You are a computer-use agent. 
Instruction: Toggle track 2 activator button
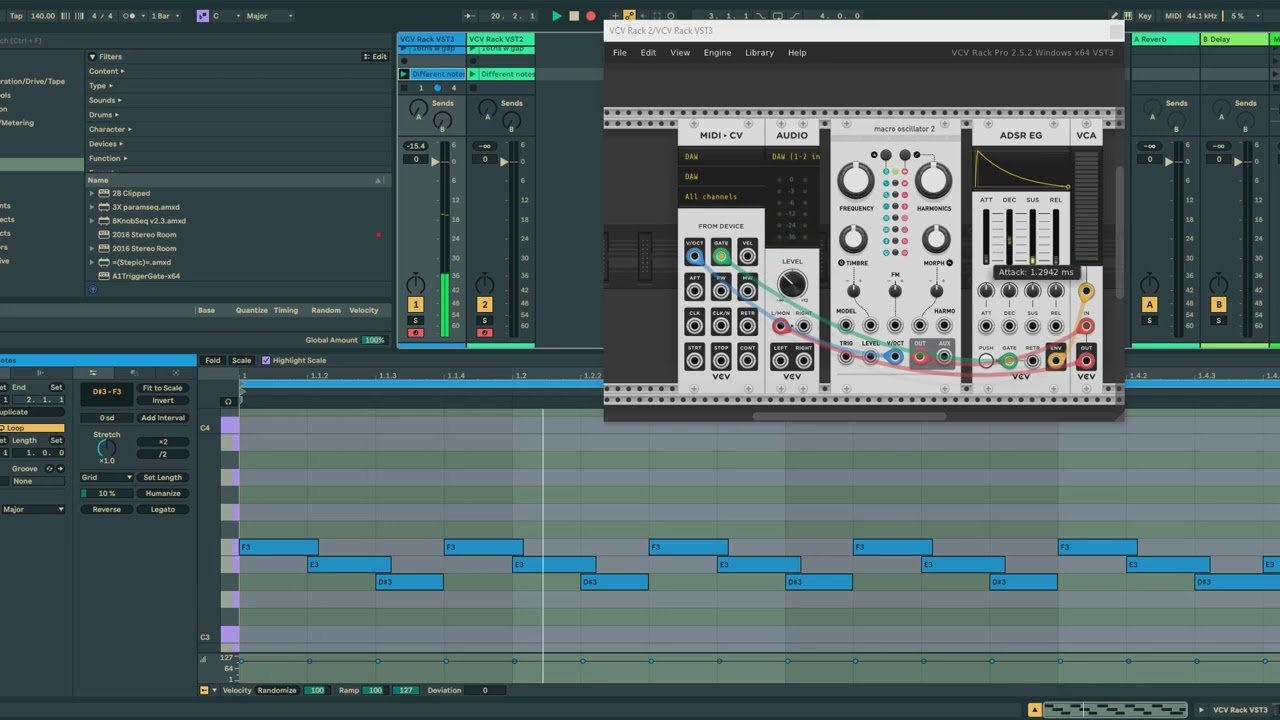[485, 304]
